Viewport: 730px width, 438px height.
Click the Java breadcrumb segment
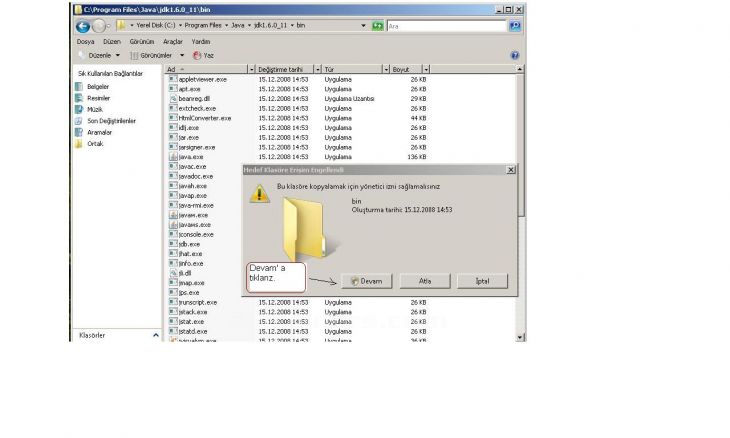tap(237, 25)
